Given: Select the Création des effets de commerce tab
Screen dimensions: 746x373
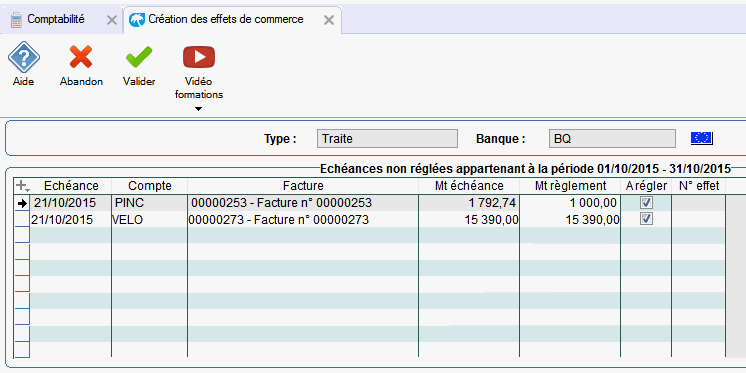Looking at the screenshot, I should [226, 20].
